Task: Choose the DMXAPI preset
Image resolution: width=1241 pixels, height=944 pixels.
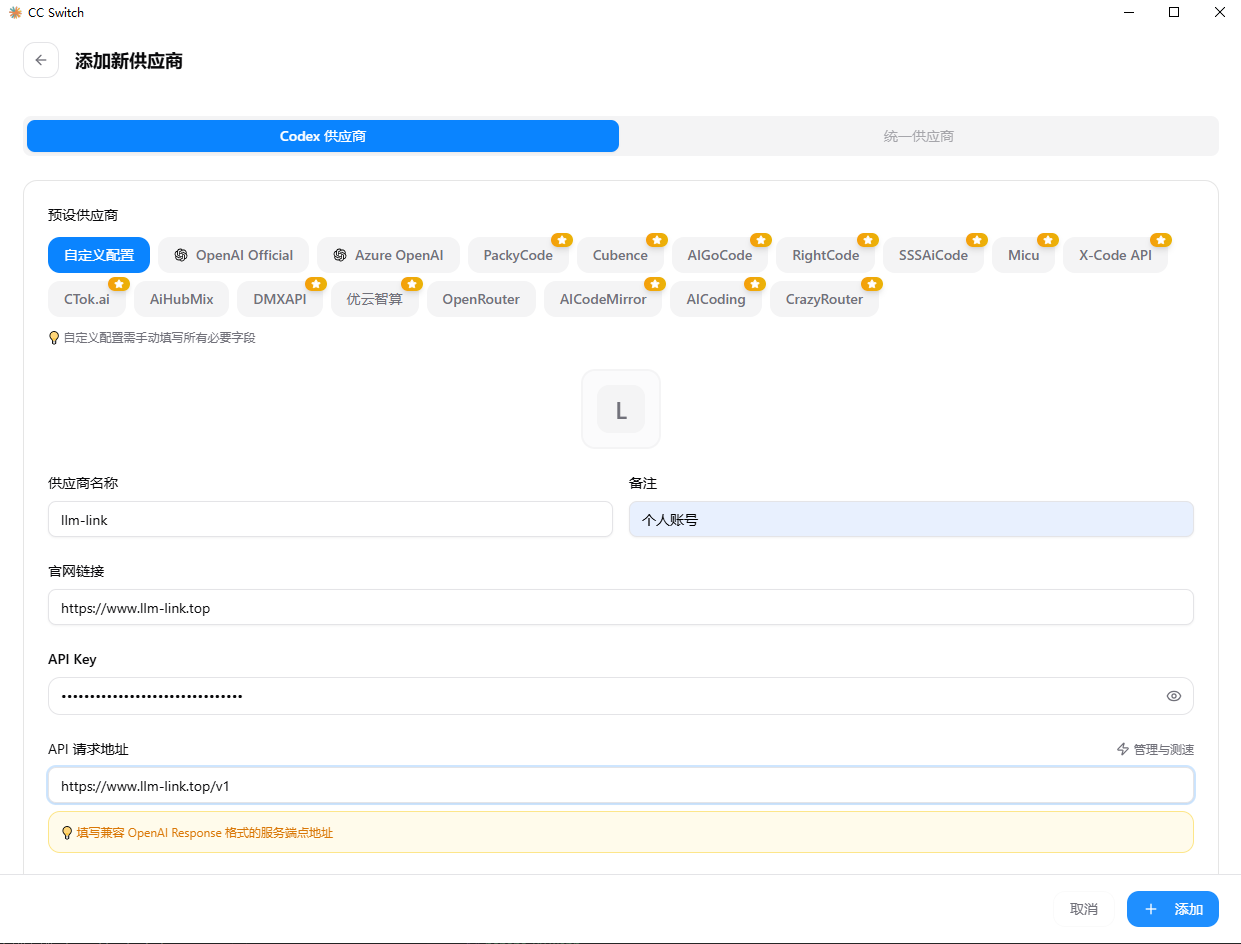Action: coord(280,299)
